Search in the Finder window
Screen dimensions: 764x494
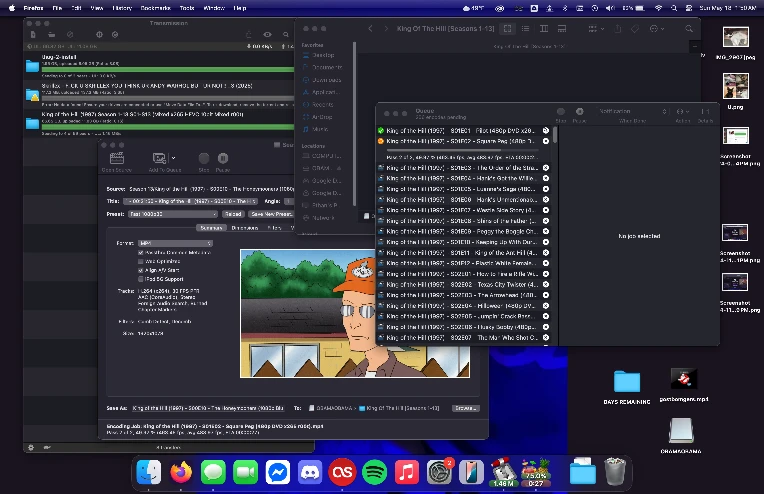point(689,29)
